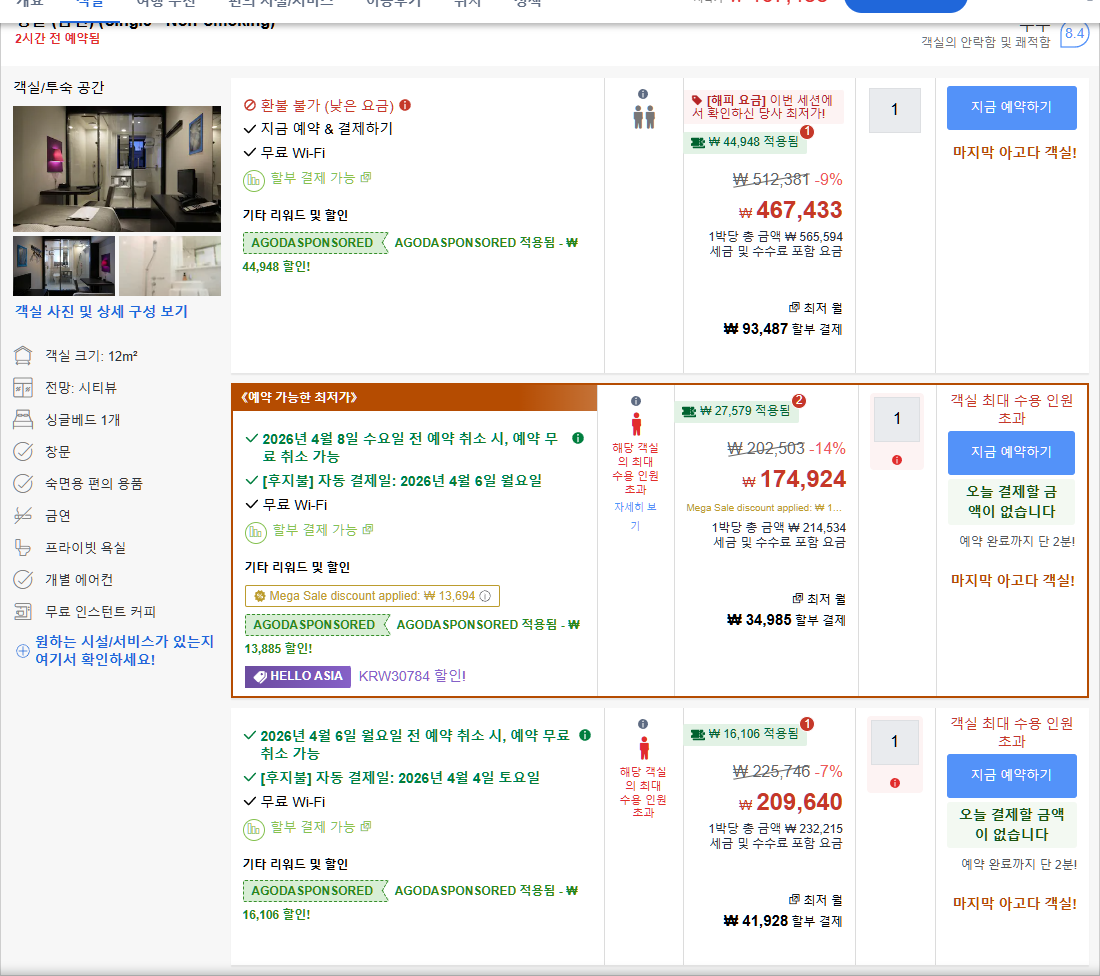Open the room quantity dropdown for the ₩467,433 offer
The width and height of the screenshot is (1100, 976).
click(894, 110)
